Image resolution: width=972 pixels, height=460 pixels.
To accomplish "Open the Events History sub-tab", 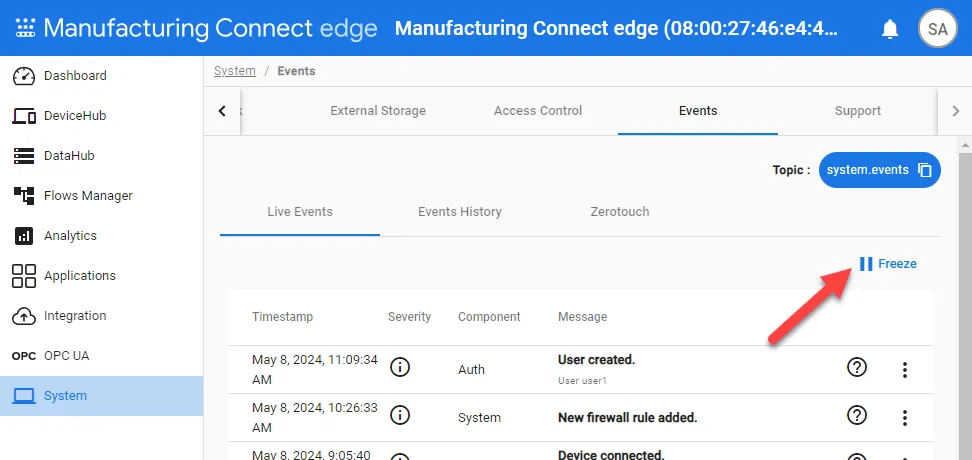I will (460, 212).
